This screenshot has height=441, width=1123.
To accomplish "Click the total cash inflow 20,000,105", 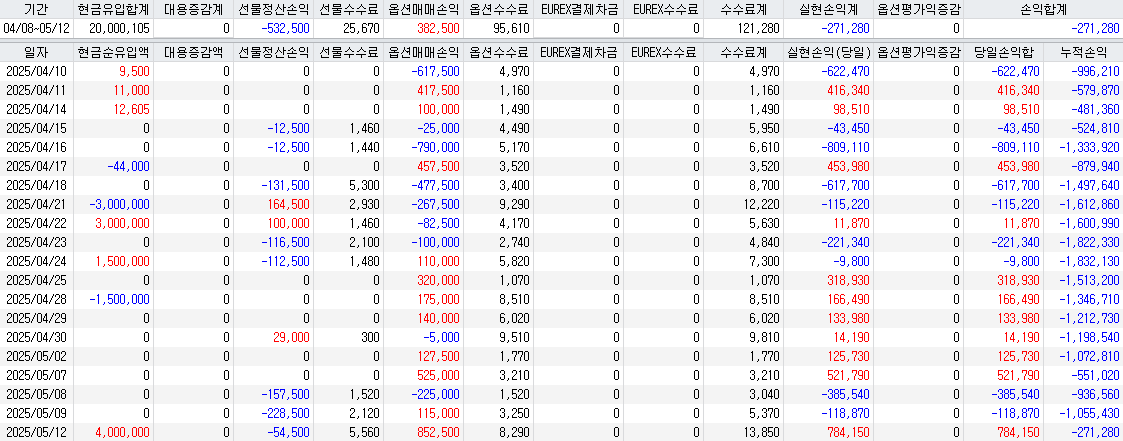I will (120, 29).
